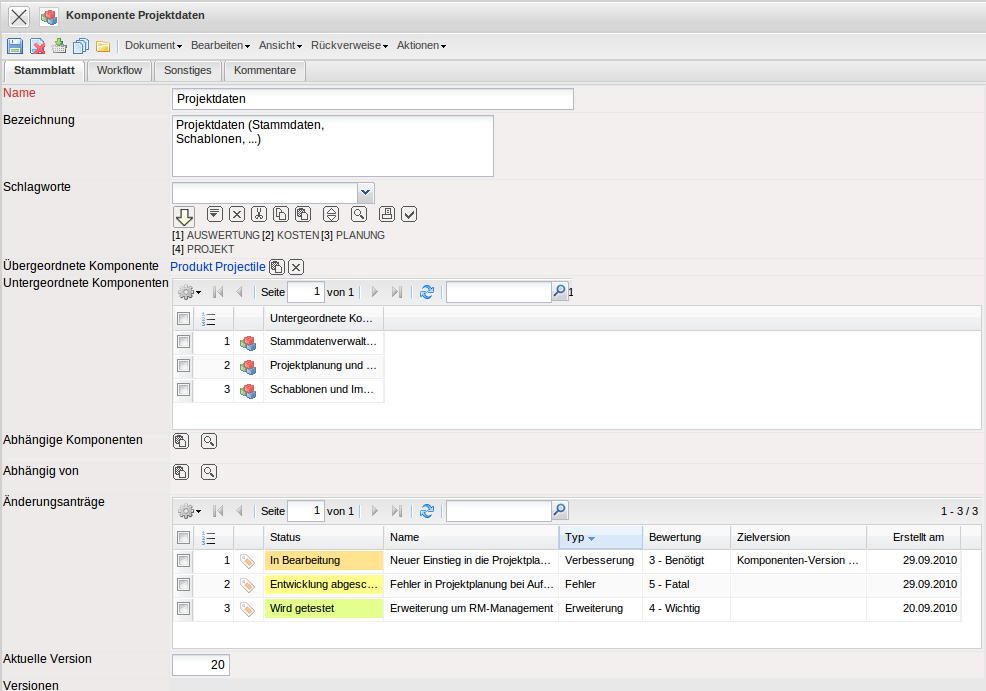Expand the Dokument menu
Screen dimensions: 986x691
click(x=153, y=46)
